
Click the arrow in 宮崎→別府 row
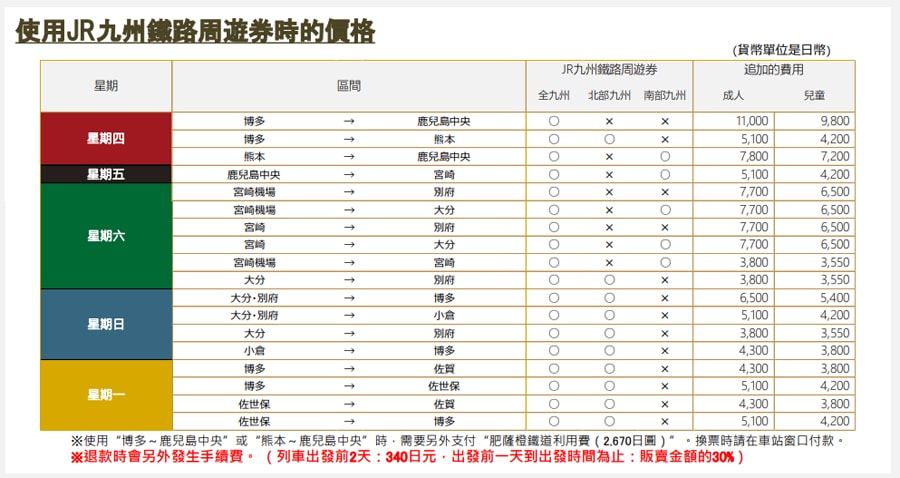pyautogui.click(x=349, y=227)
